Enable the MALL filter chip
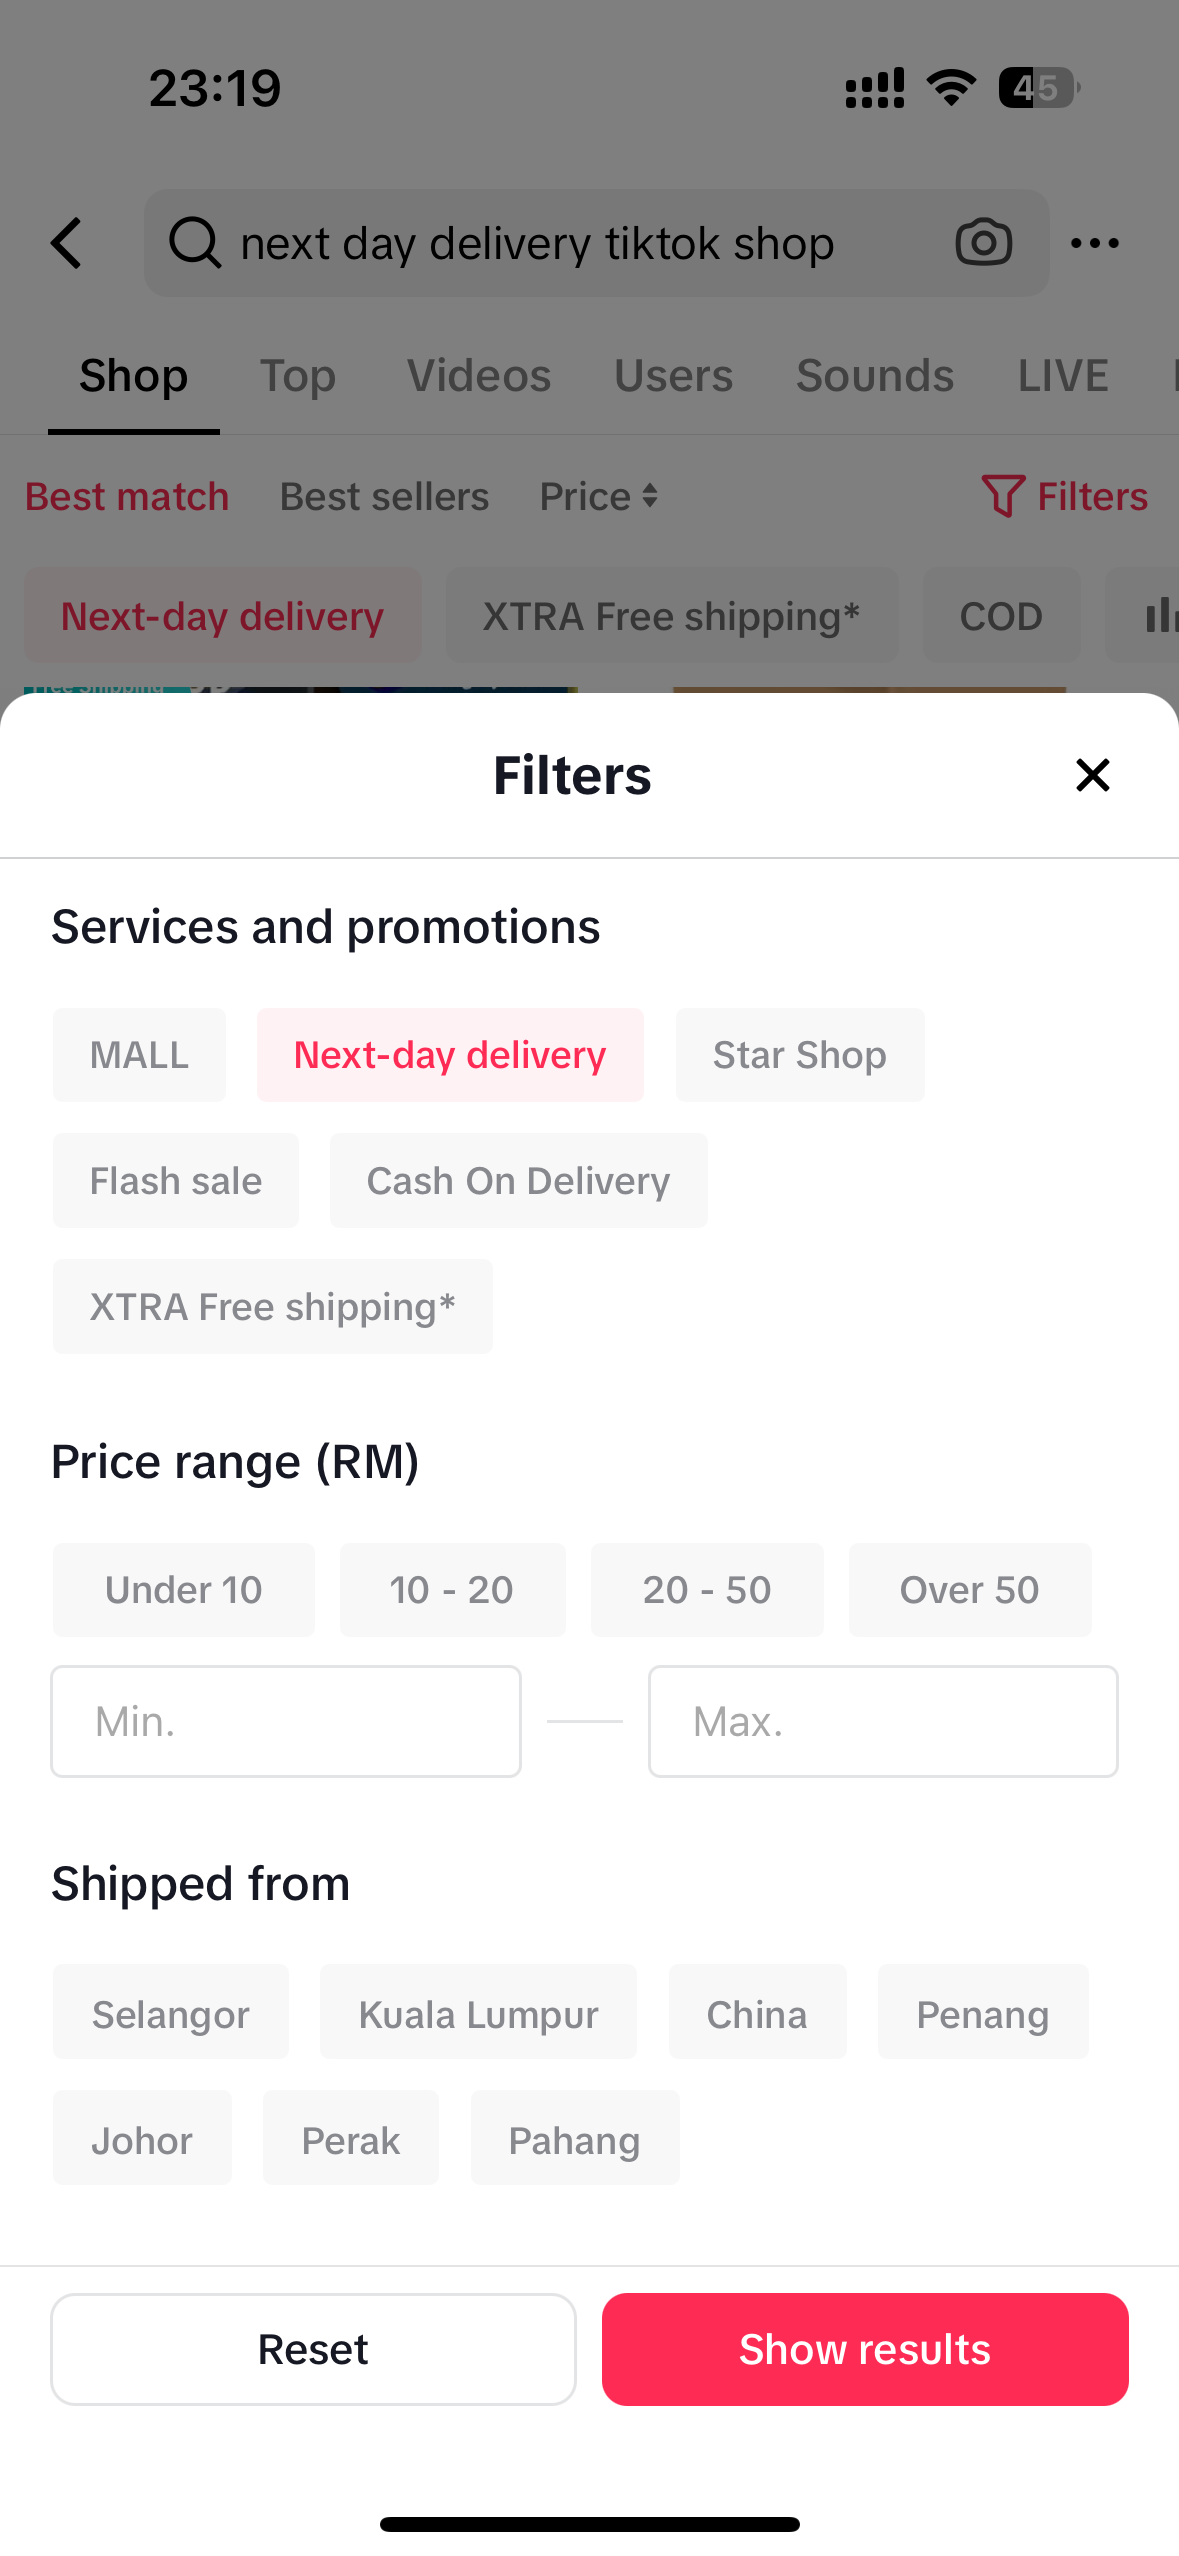 click(x=139, y=1055)
